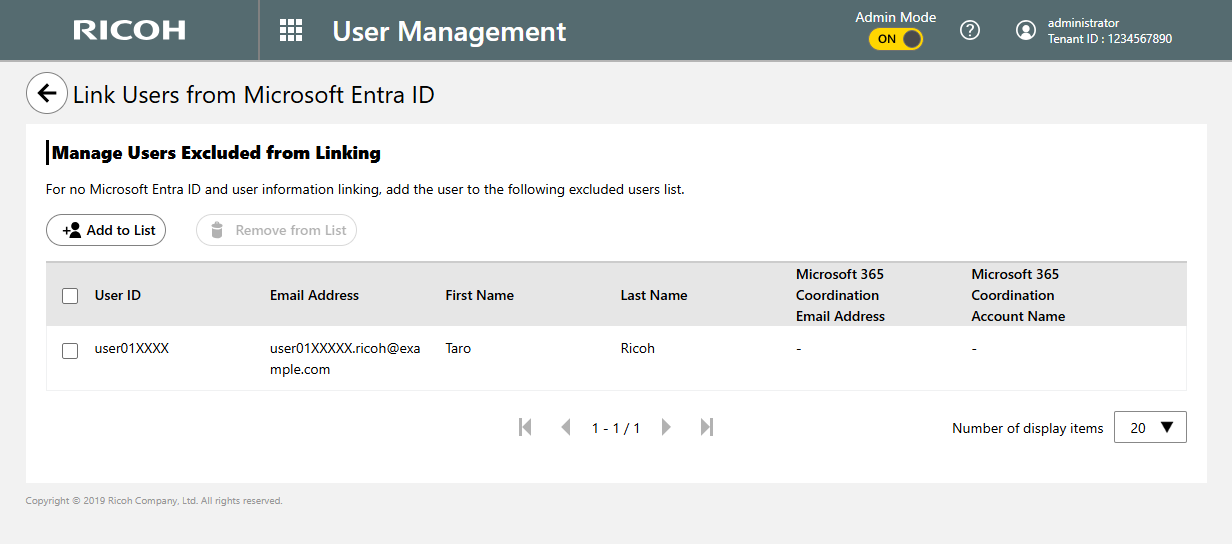Click the administrator profile avatar icon
Image resolution: width=1232 pixels, height=544 pixels.
point(1025,30)
